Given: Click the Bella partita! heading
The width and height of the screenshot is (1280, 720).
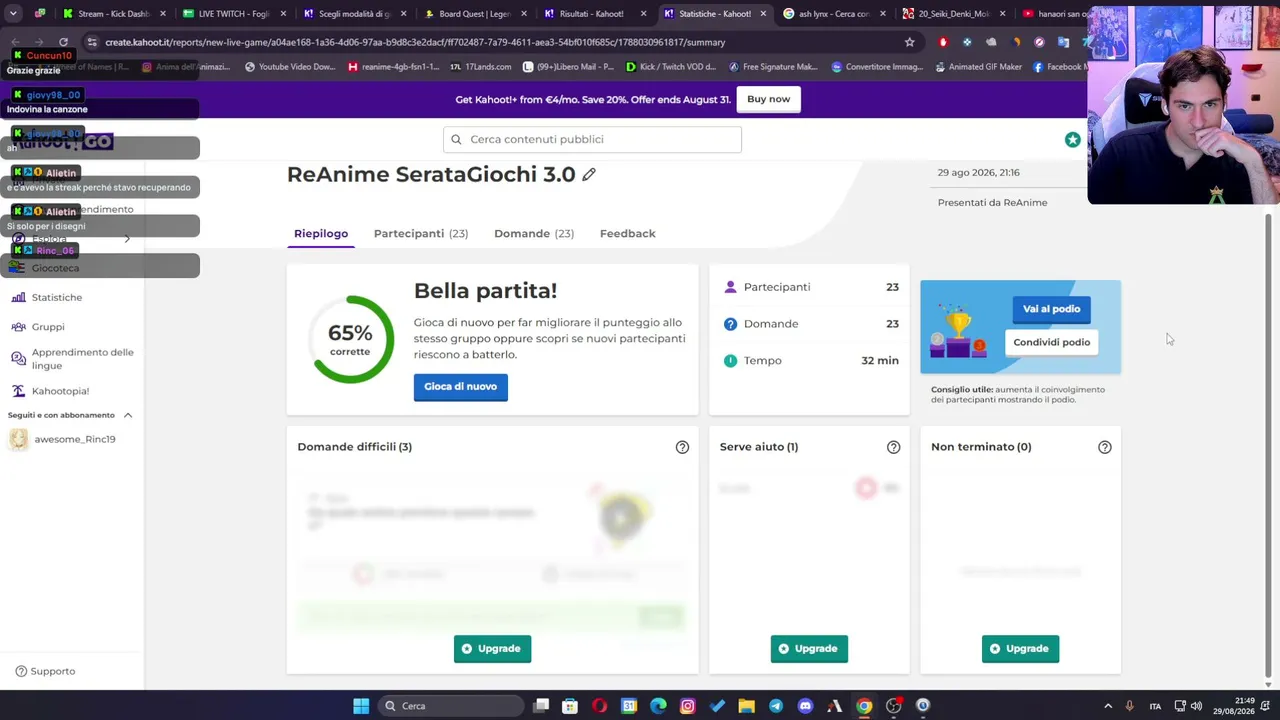Looking at the screenshot, I should [485, 291].
